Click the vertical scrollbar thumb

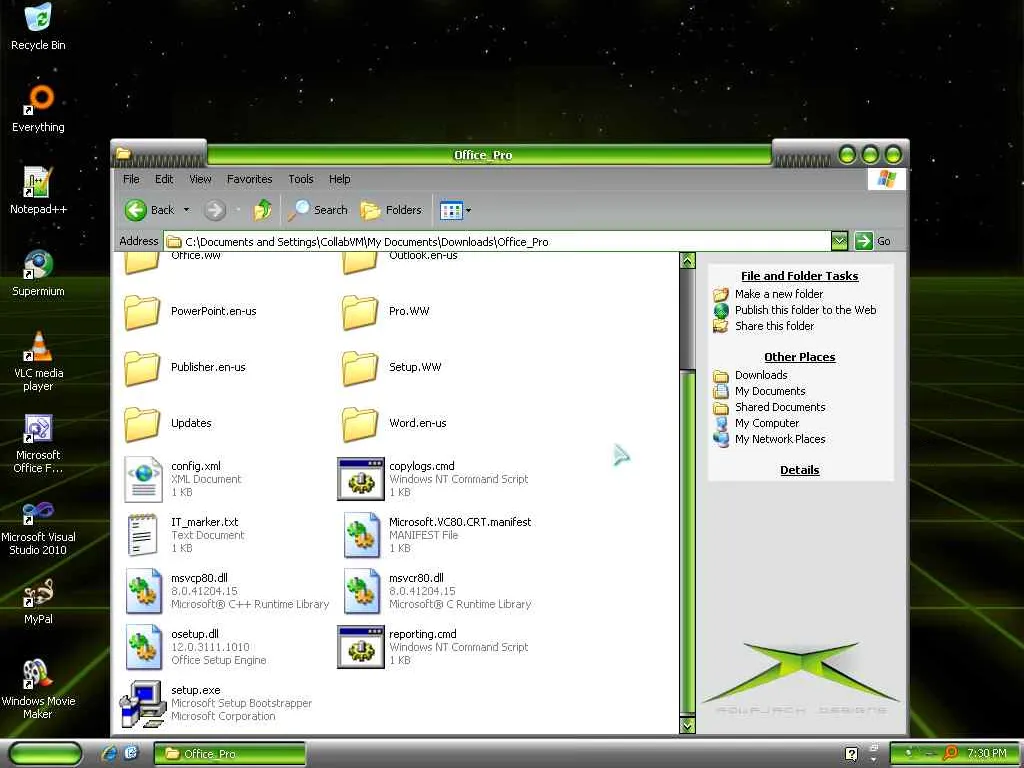pos(687,541)
